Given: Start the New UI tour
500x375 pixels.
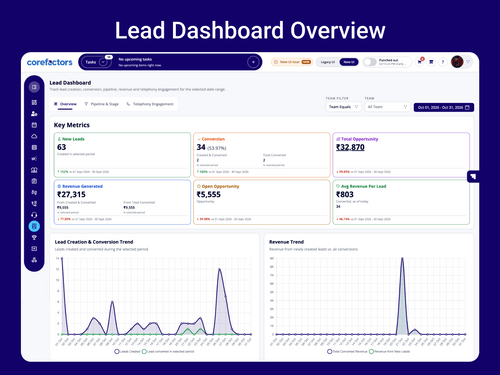Looking at the screenshot, I should point(292,62).
